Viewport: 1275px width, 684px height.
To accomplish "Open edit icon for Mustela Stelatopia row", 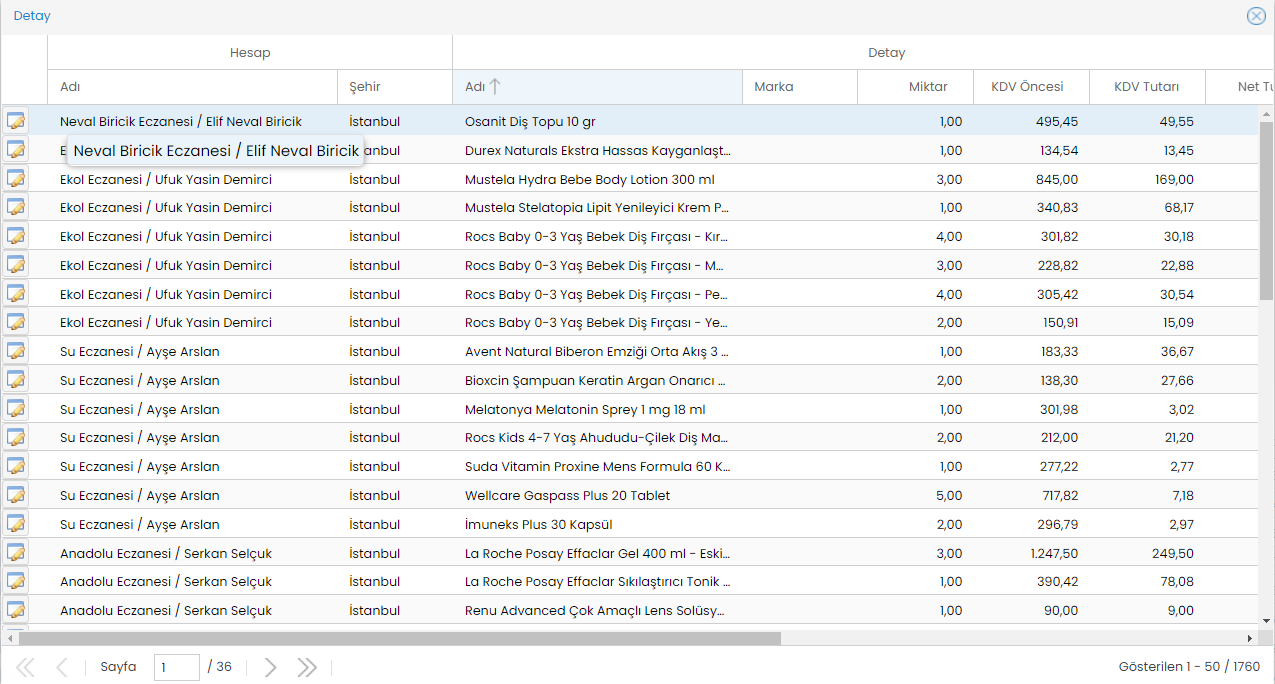I will click(16, 207).
